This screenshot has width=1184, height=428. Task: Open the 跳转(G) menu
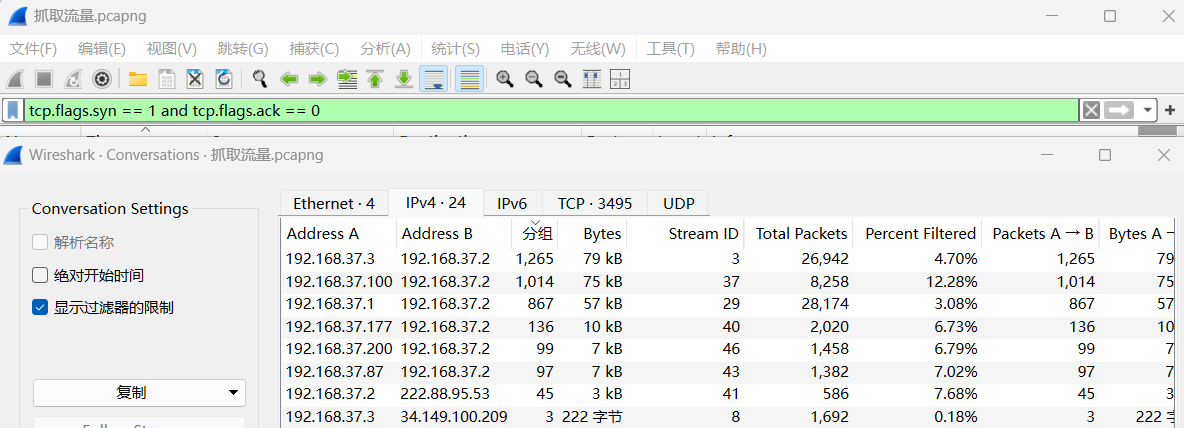coord(242,49)
